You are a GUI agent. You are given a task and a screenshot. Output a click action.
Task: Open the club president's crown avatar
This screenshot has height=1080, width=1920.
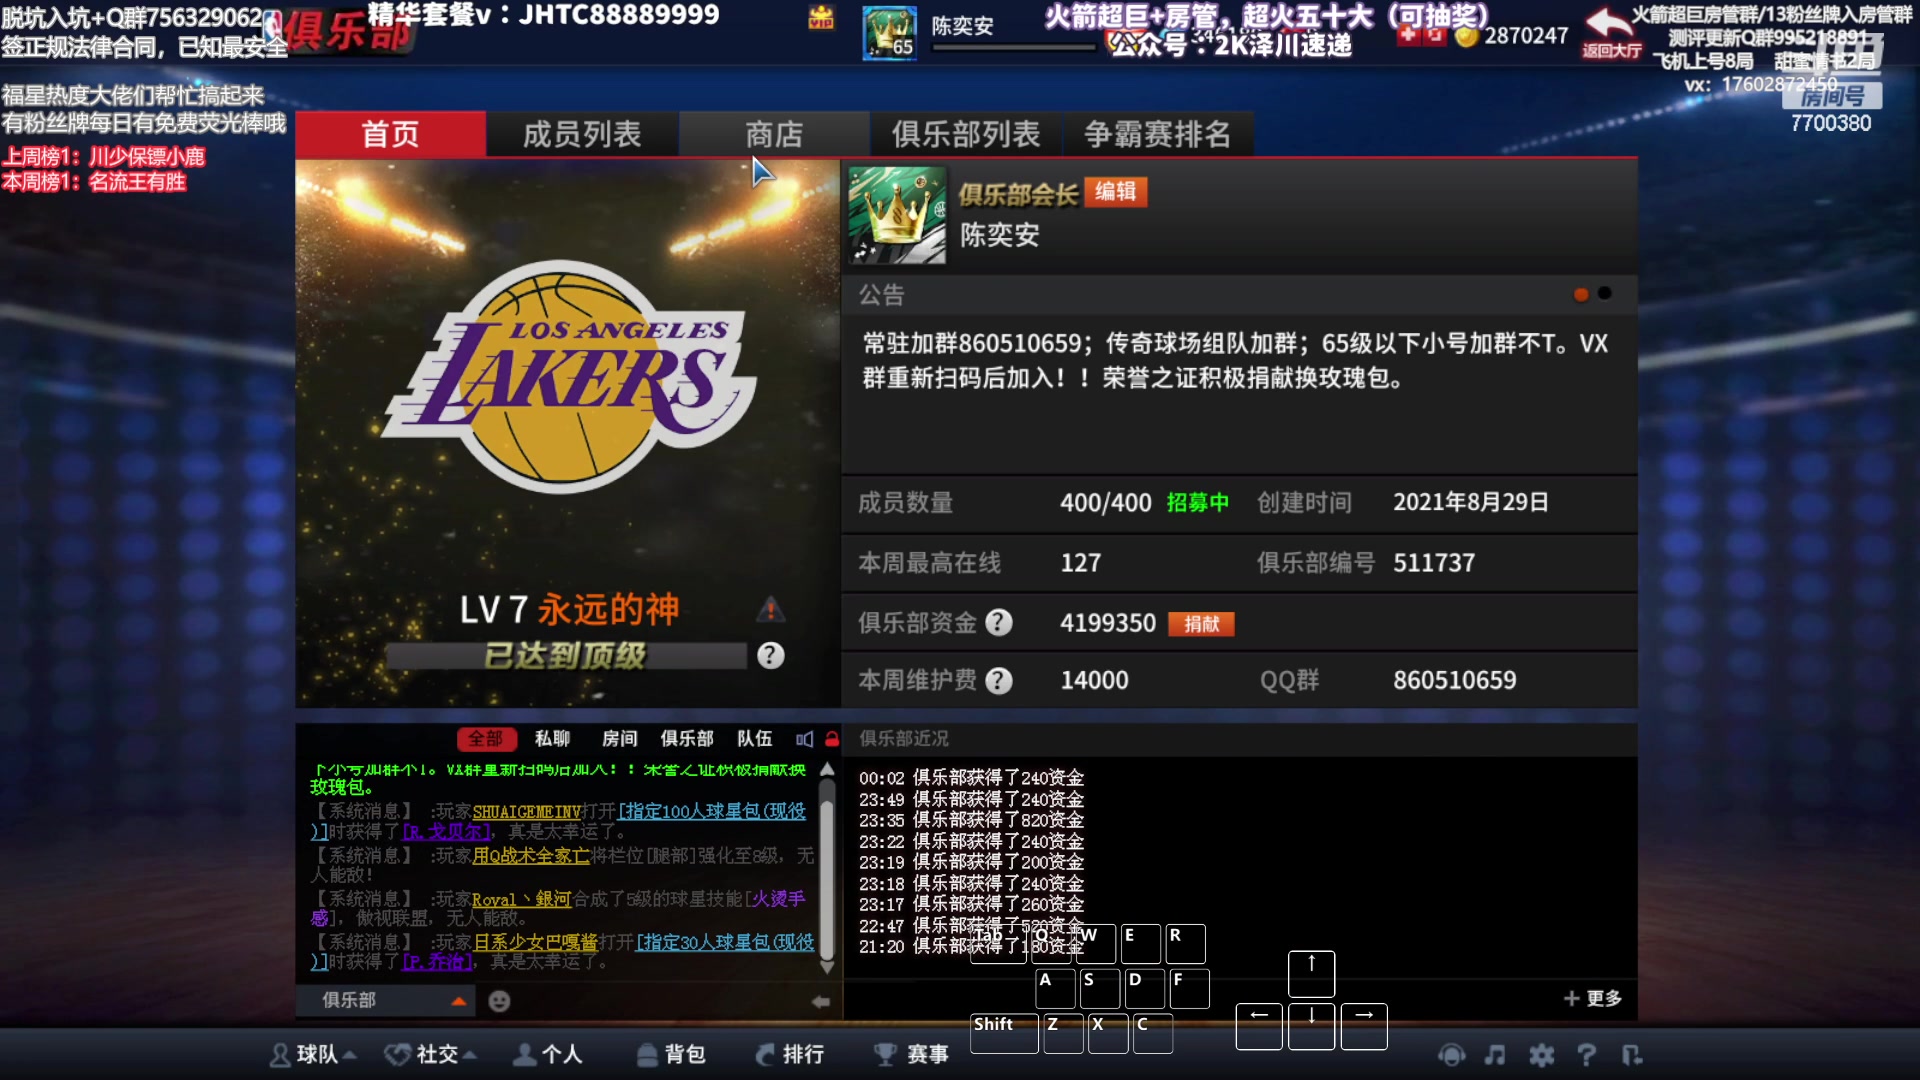click(897, 215)
